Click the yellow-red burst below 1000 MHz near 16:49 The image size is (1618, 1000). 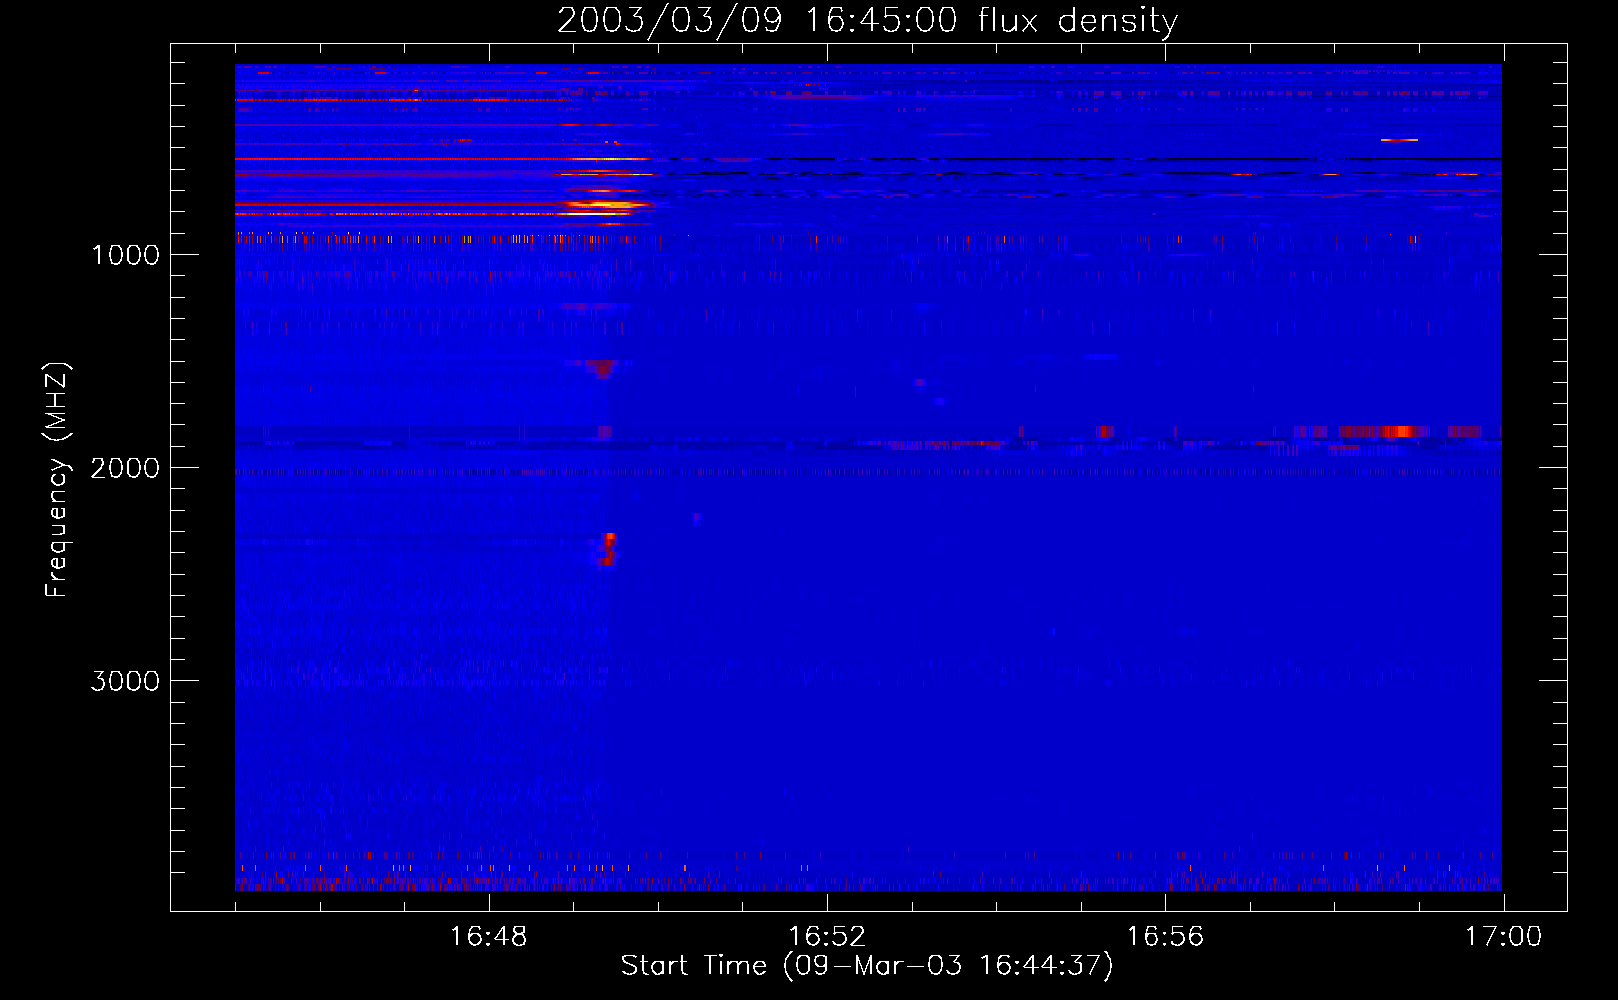[x=603, y=206]
